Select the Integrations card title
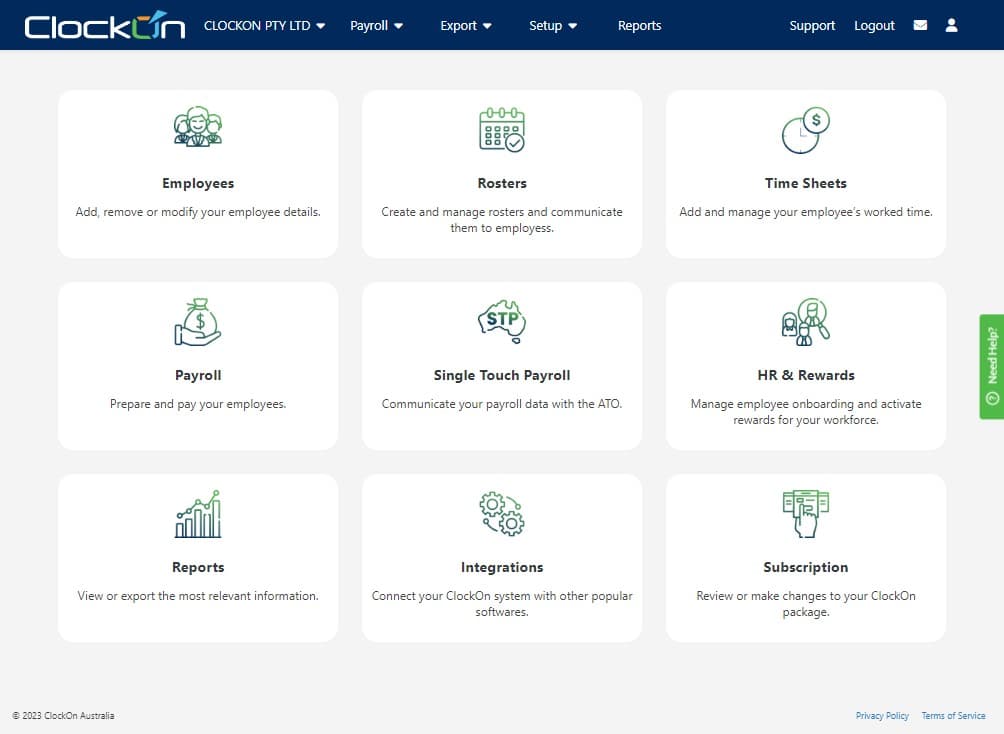 [x=502, y=567]
